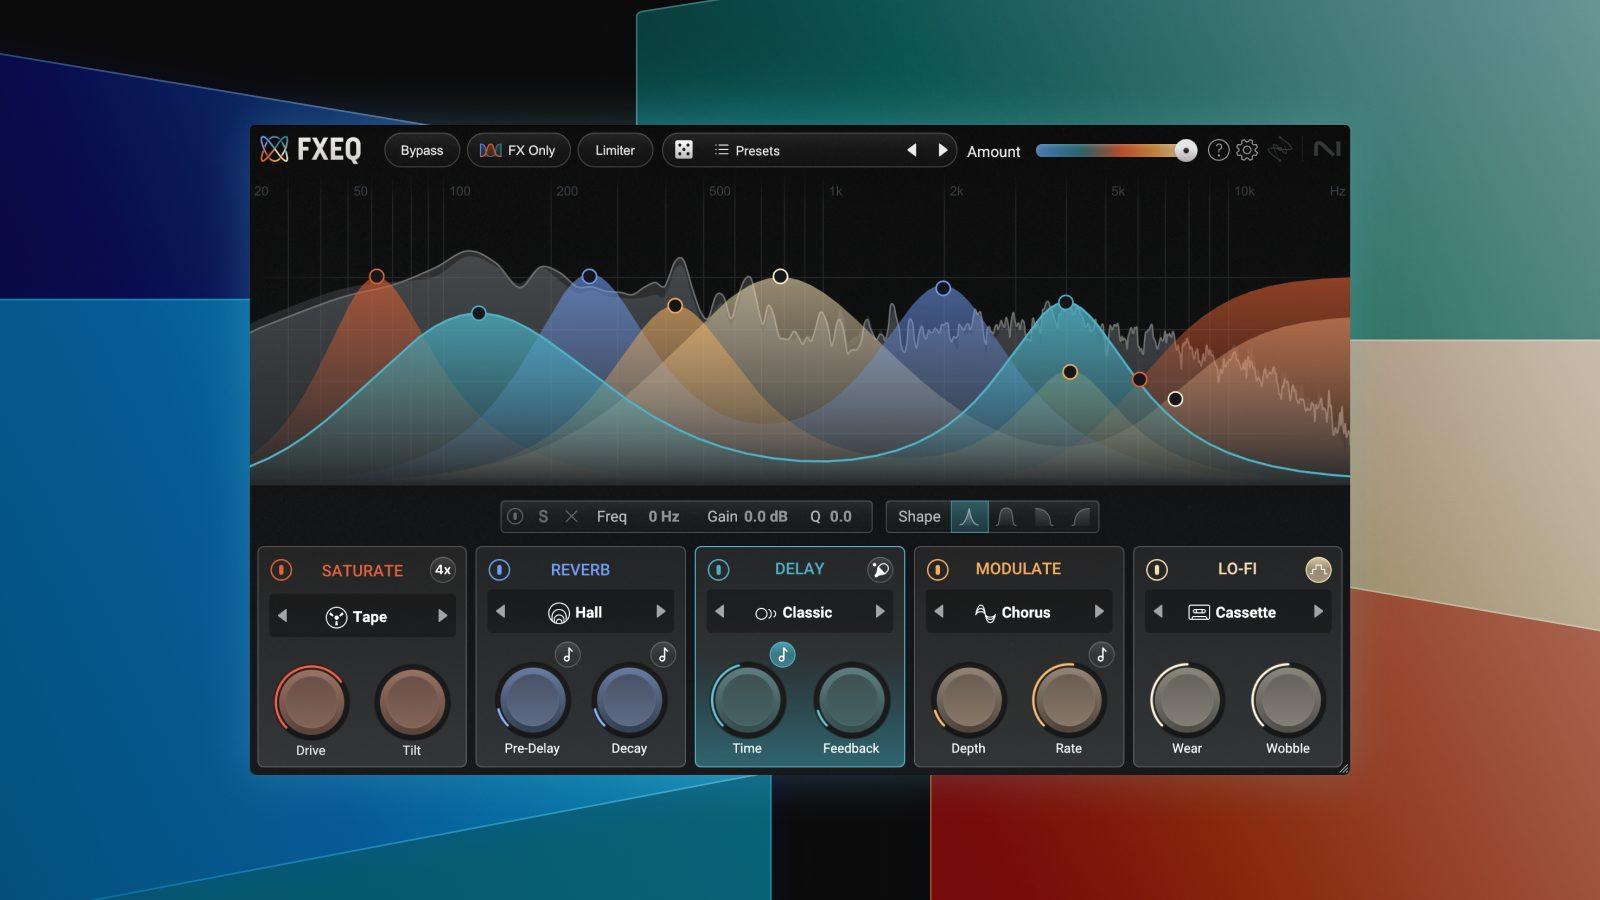The height and width of the screenshot is (900, 1600).
Task: Click the Tape reel icon in Saturate
Action: [336, 618]
